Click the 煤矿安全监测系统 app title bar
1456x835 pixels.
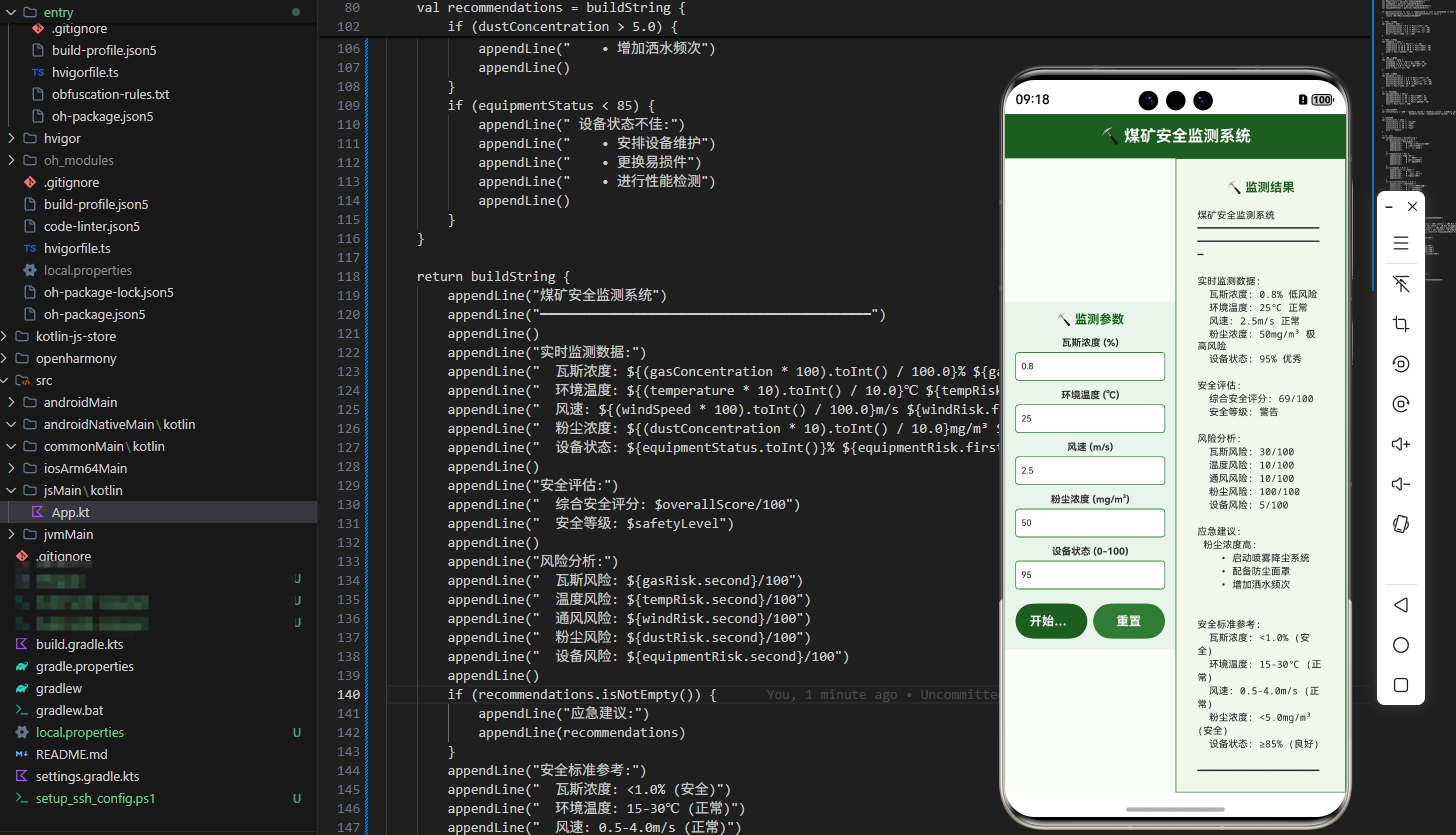click(x=1176, y=136)
